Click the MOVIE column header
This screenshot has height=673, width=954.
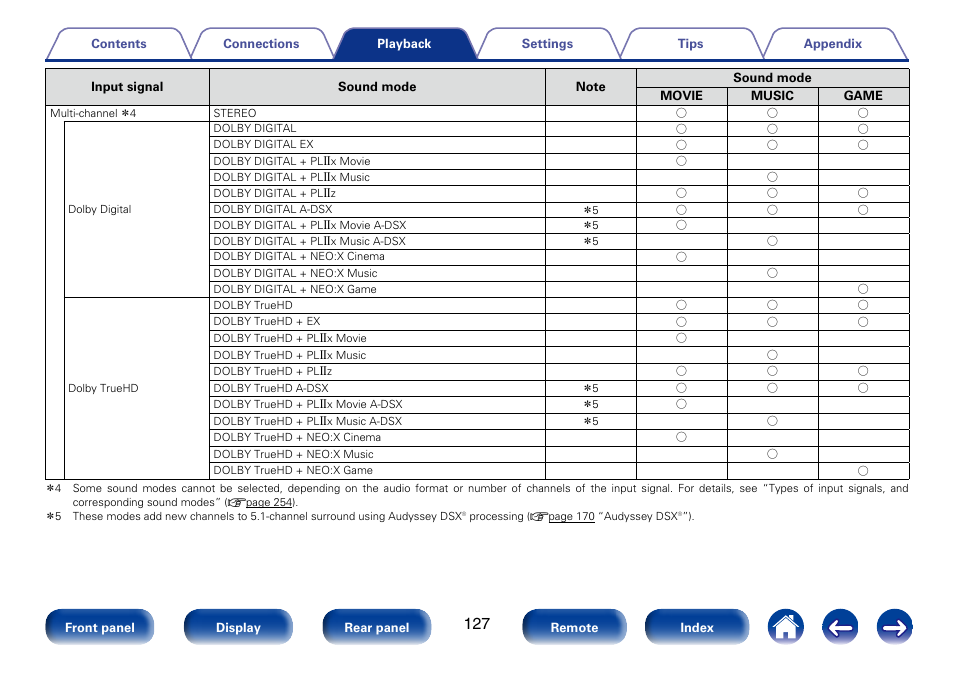pos(681,96)
